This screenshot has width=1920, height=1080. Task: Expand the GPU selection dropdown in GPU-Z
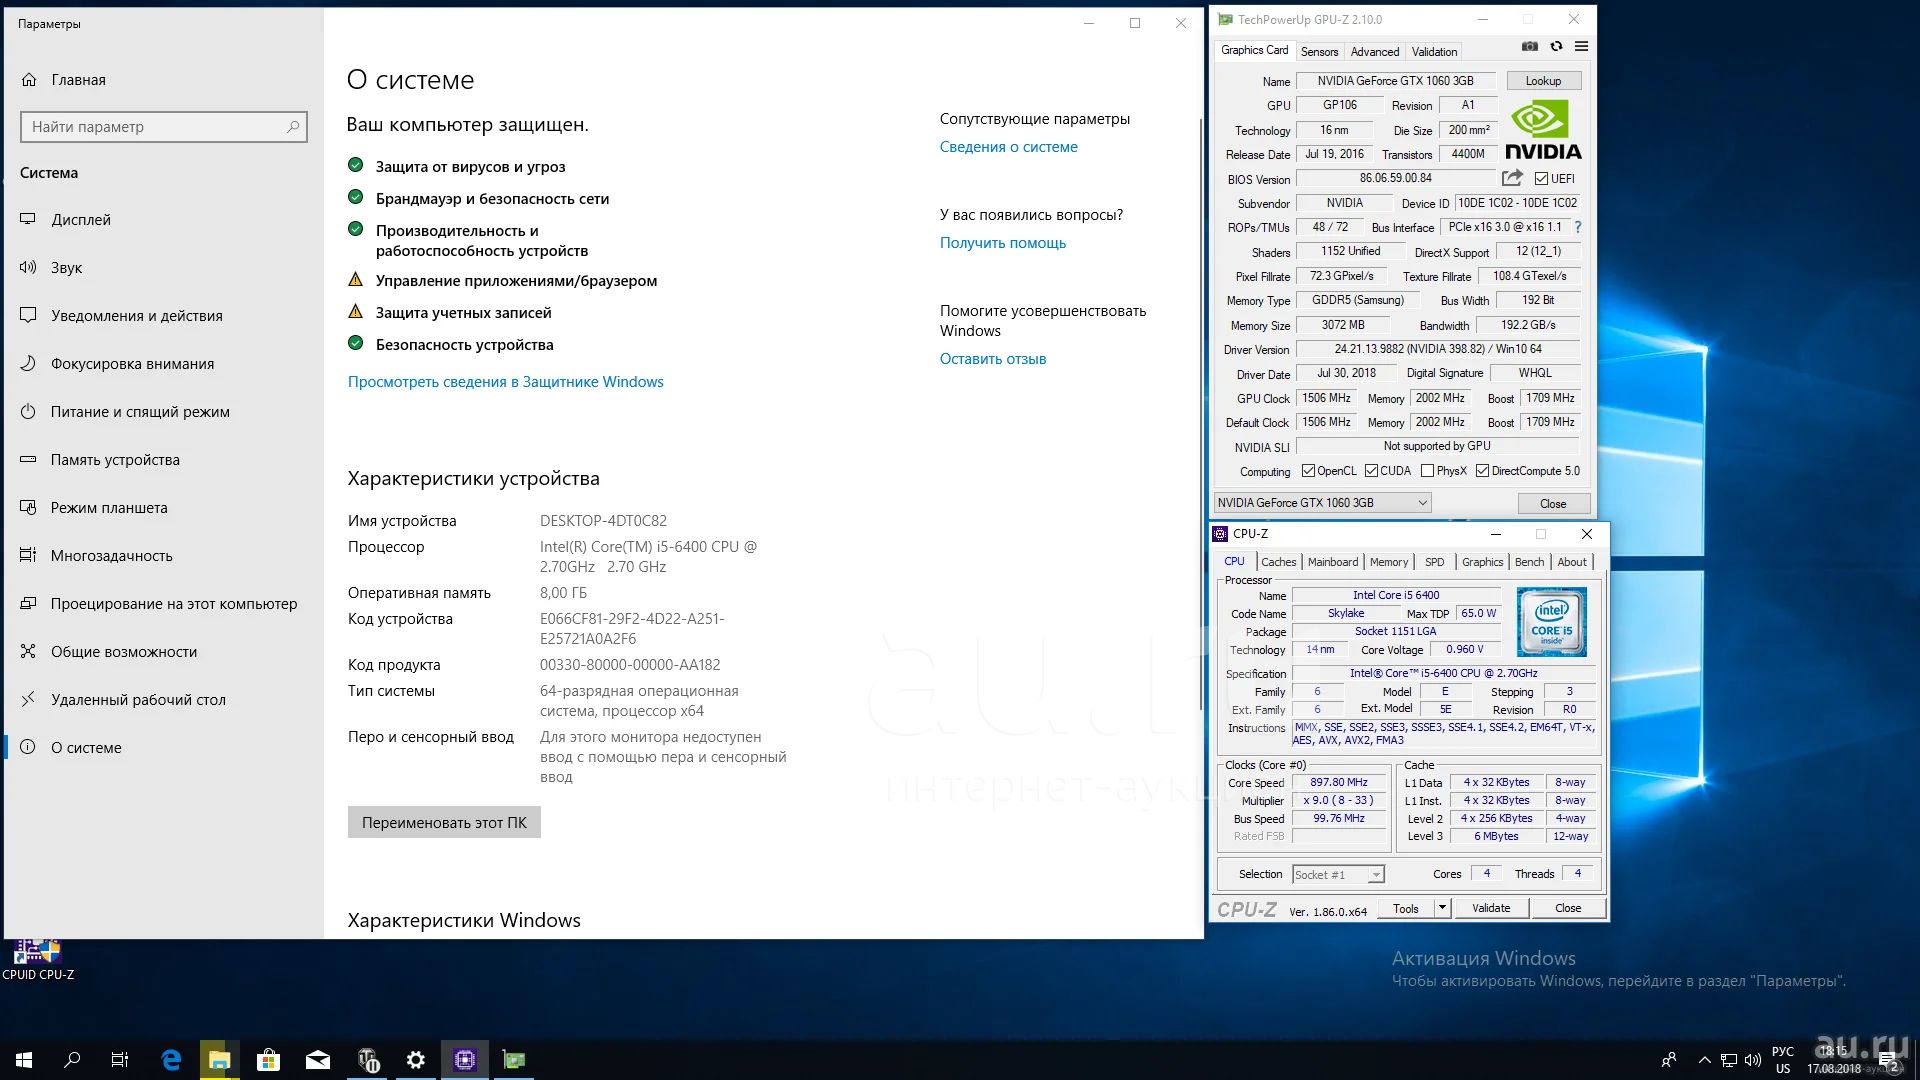[1422, 503]
